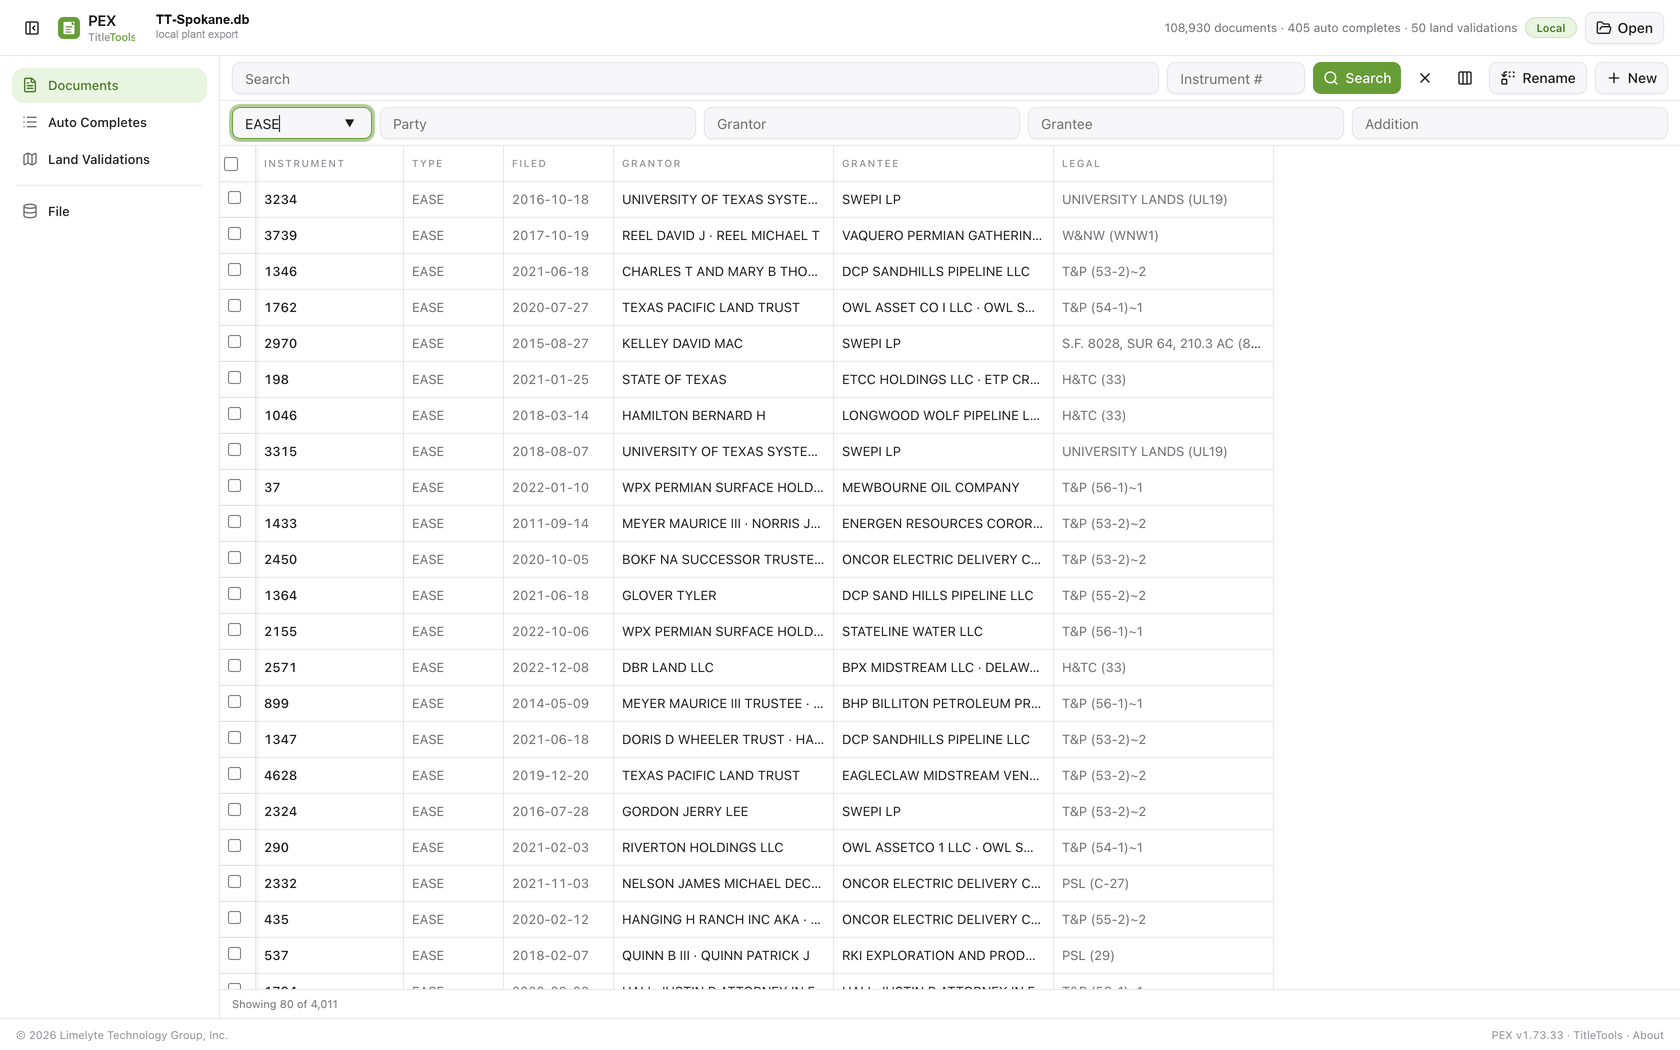Click the Addition filter field
The image size is (1680, 1050).
click(1510, 123)
